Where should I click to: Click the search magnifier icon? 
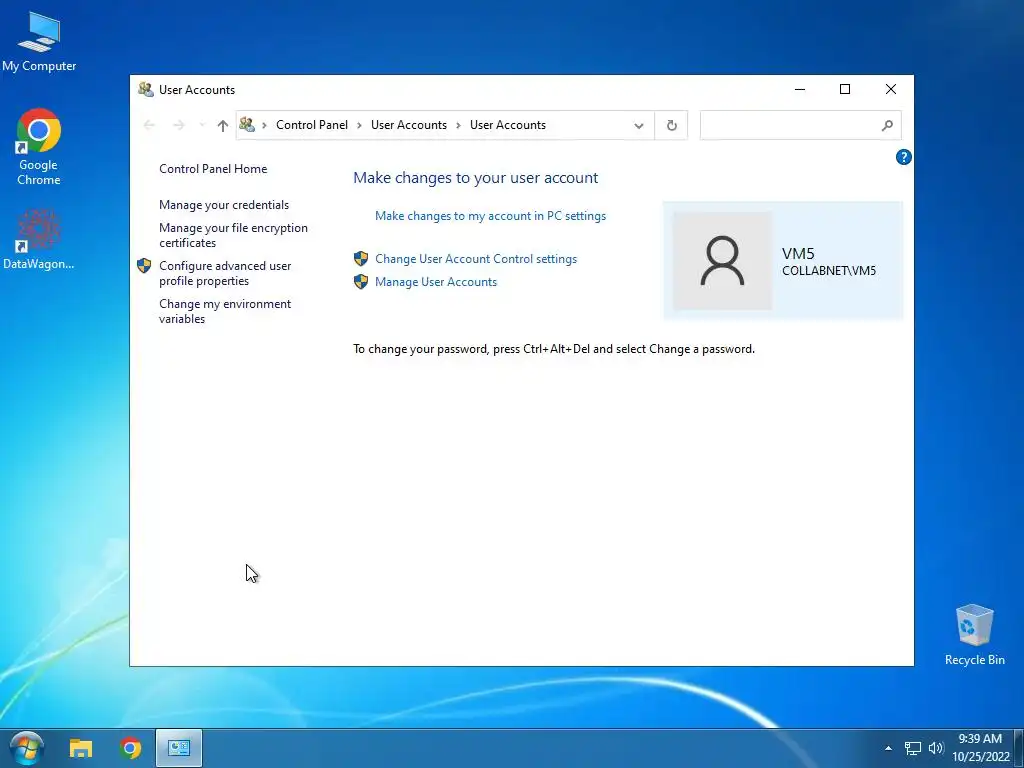(x=887, y=125)
